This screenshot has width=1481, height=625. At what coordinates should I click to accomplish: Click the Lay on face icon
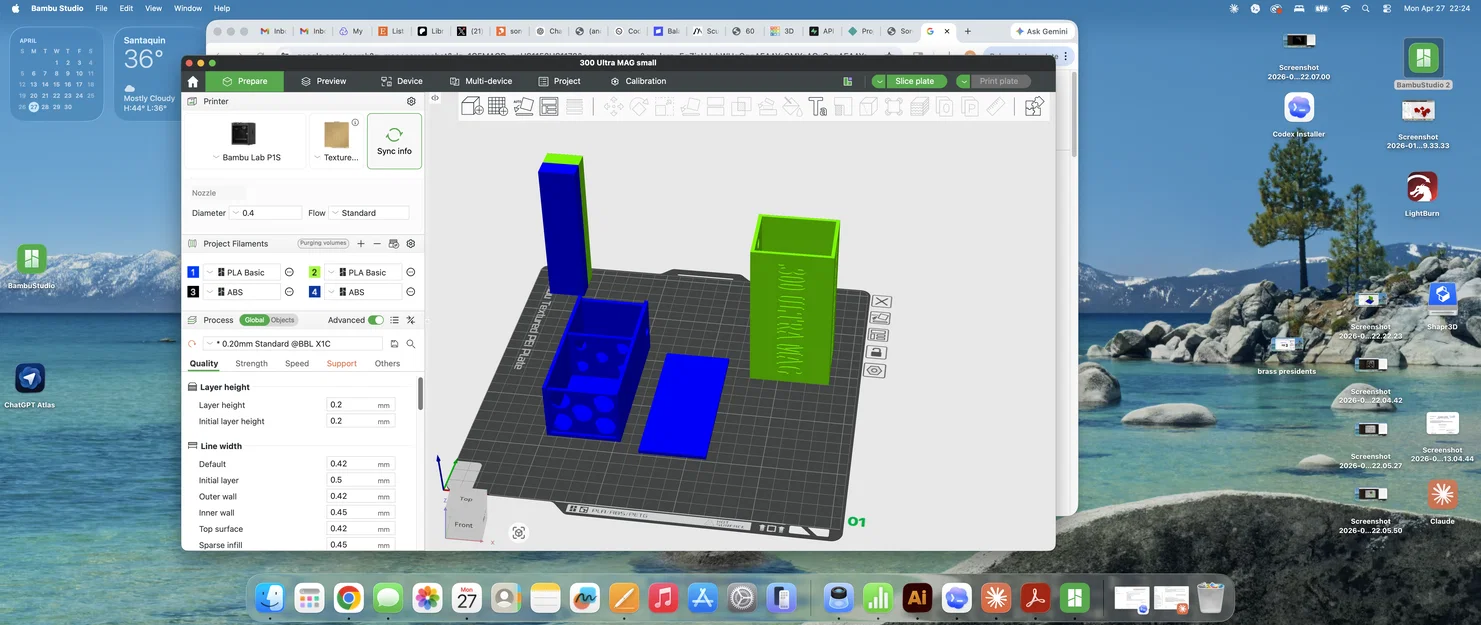click(690, 106)
